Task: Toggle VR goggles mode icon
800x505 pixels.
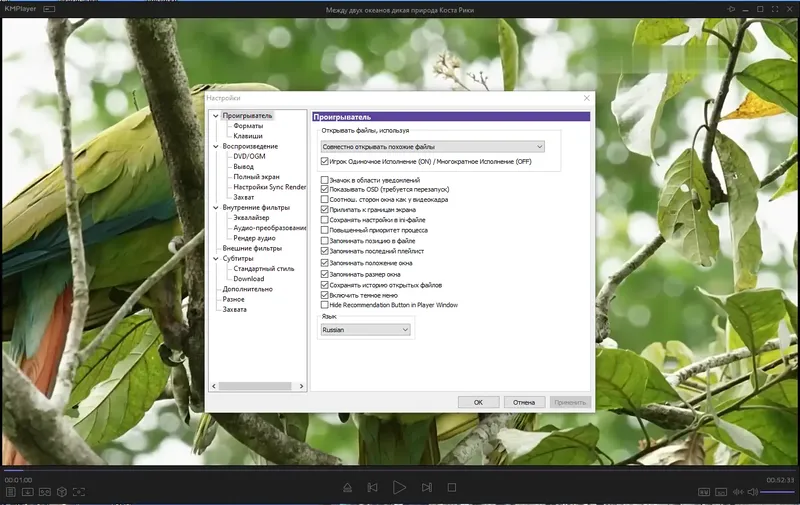Action: click(45, 492)
